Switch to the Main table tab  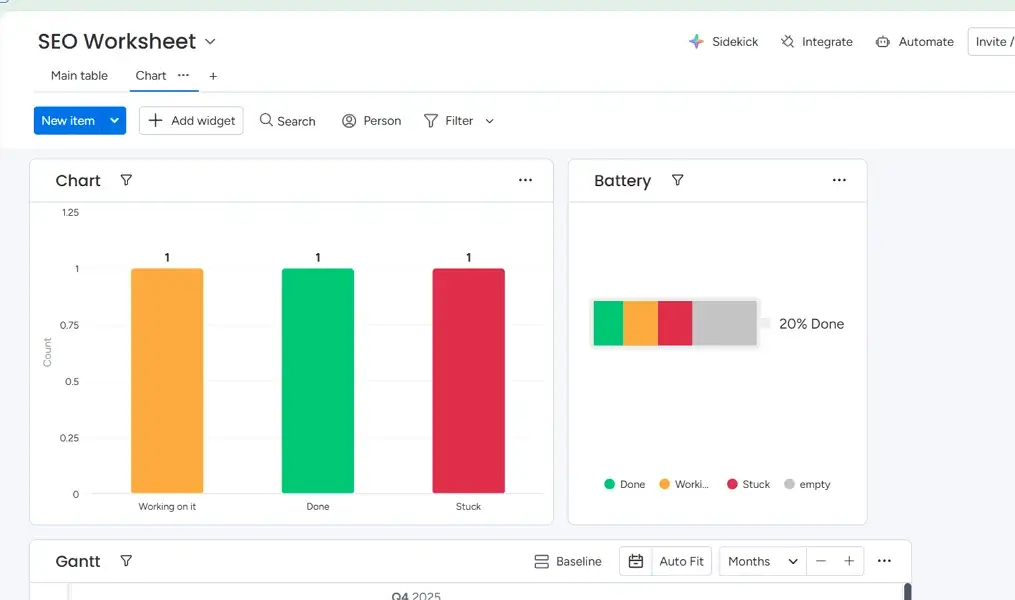79,76
